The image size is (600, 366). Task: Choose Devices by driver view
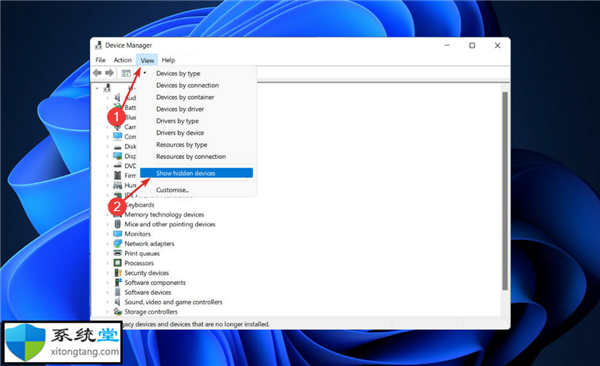click(197, 109)
